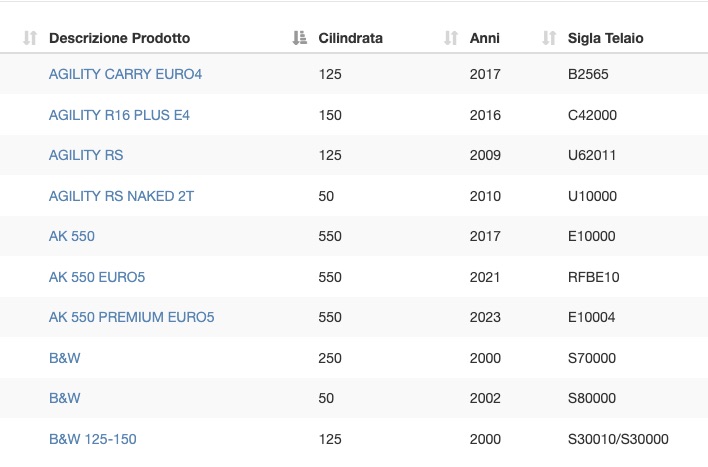Open AGILITY R16 PLUS E4 link
The width and height of the screenshot is (708, 467).
click(x=119, y=115)
